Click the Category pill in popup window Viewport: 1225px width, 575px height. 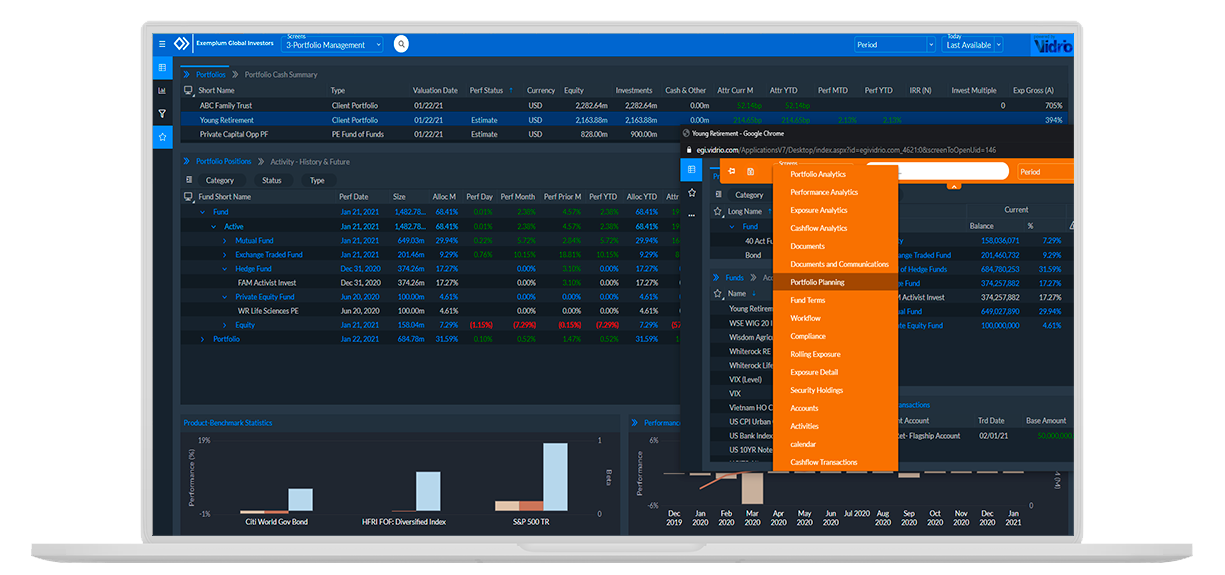click(x=750, y=195)
